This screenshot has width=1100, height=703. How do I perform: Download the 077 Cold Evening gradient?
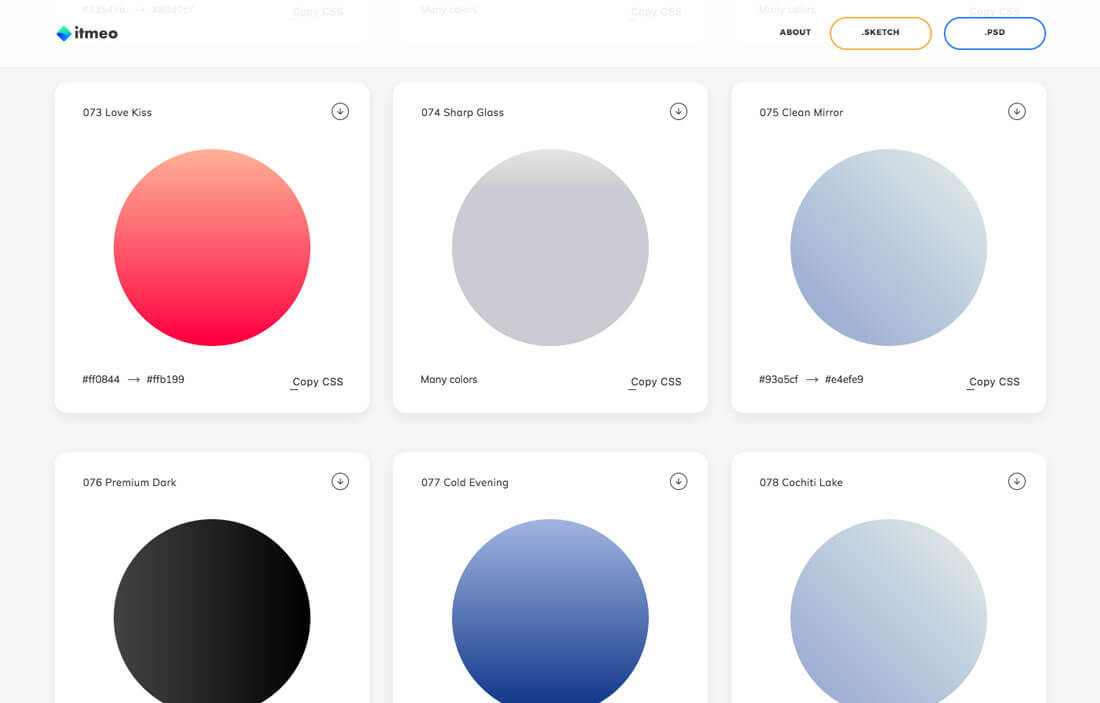(x=678, y=481)
